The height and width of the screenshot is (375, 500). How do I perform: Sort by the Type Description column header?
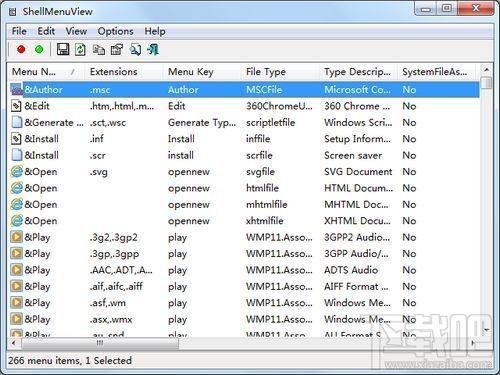(x=358, y=72)
